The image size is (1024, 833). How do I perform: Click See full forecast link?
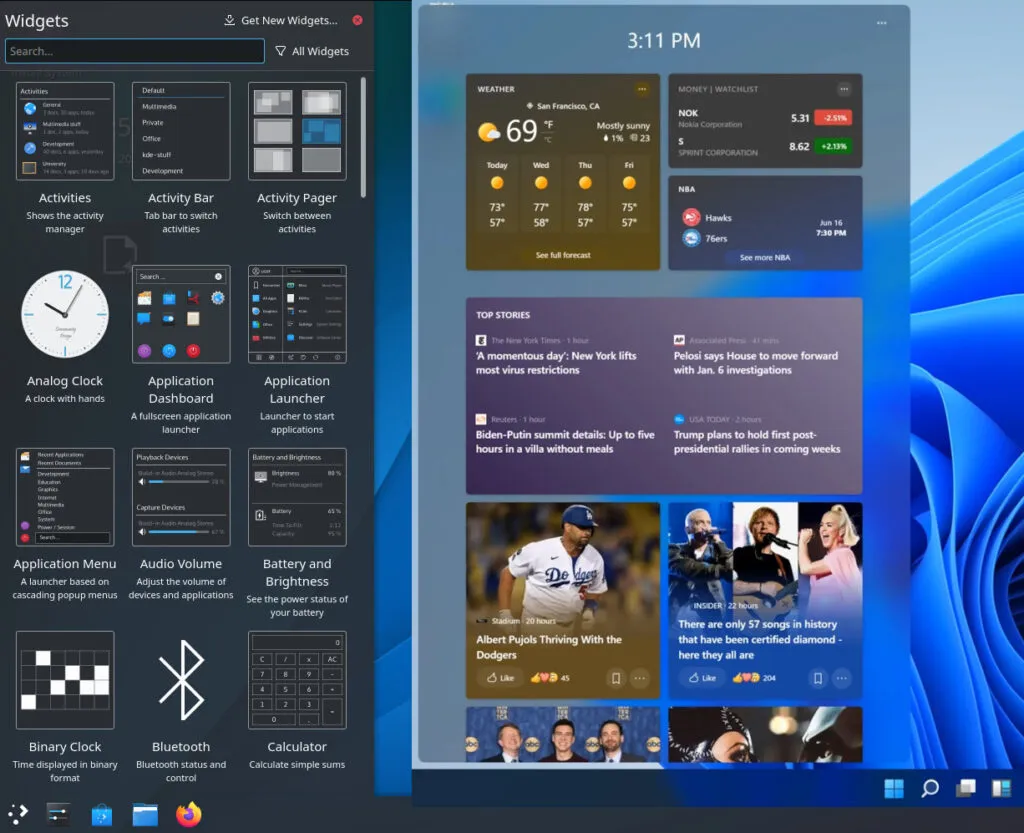tap(563, 255)
